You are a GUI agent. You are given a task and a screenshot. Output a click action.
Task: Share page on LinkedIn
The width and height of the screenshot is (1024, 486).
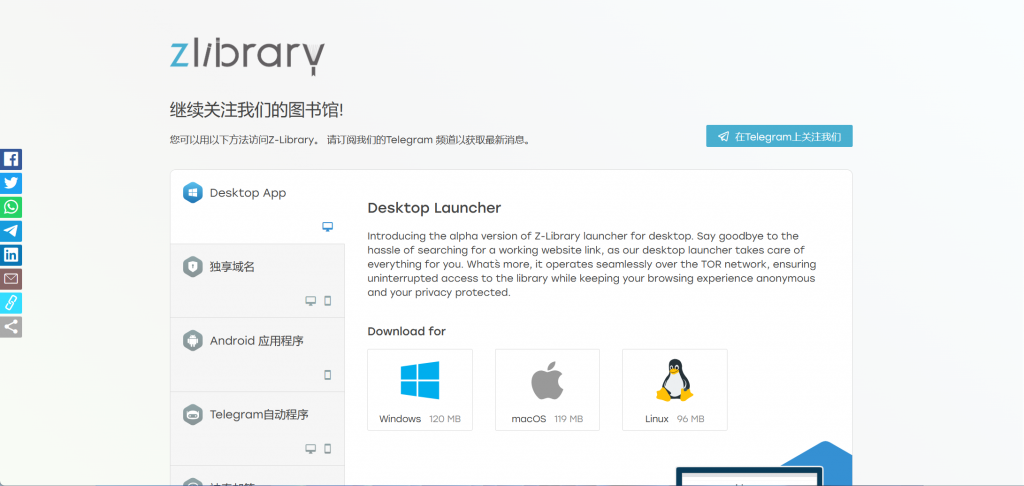point(10,255)
